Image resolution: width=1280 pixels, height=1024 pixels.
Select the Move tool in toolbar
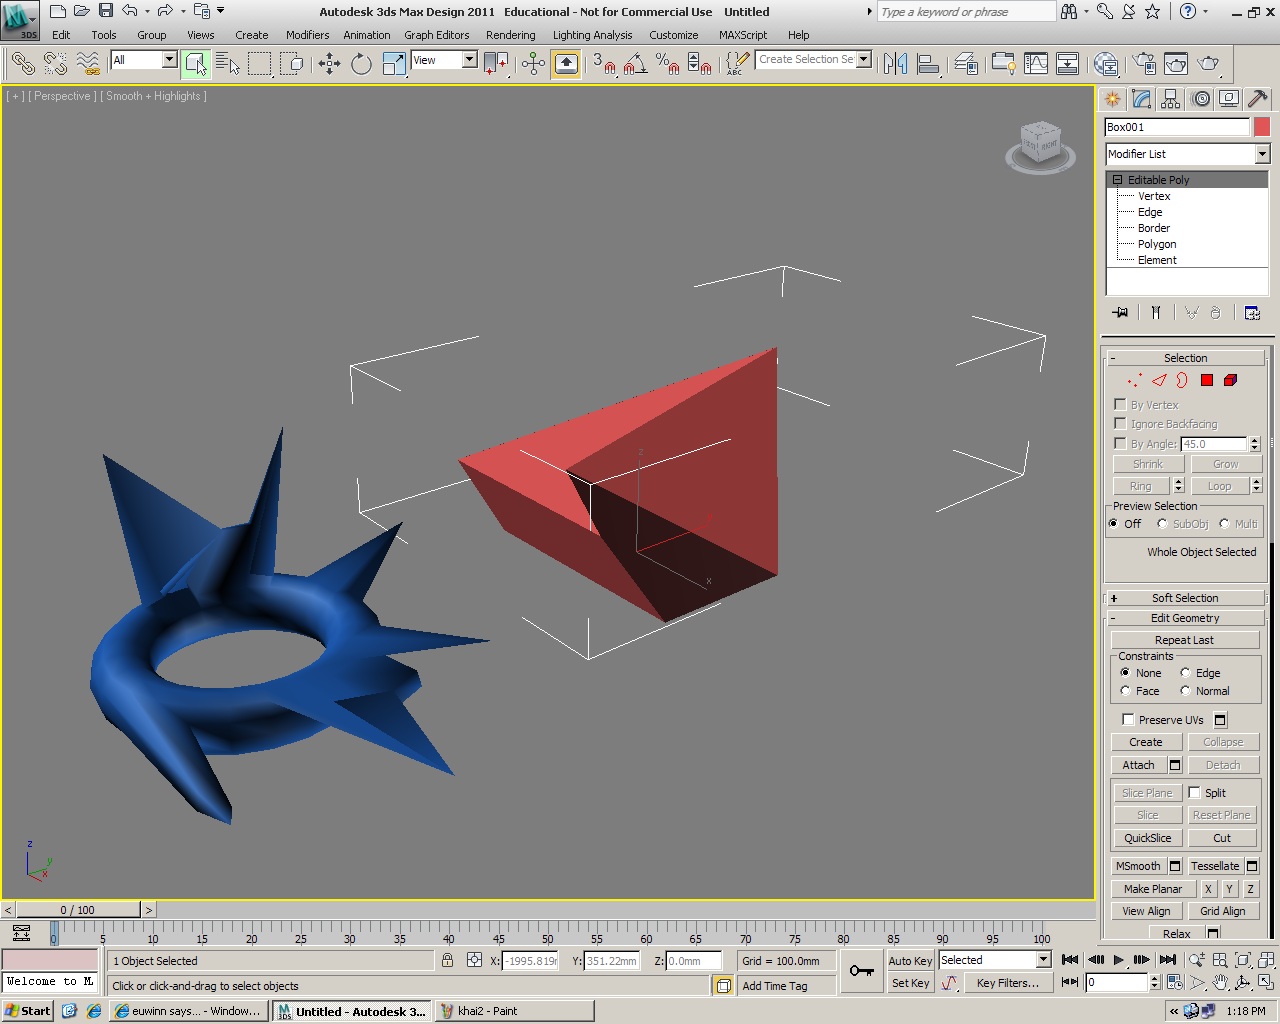pyautogui.click(x=329, y=64)
